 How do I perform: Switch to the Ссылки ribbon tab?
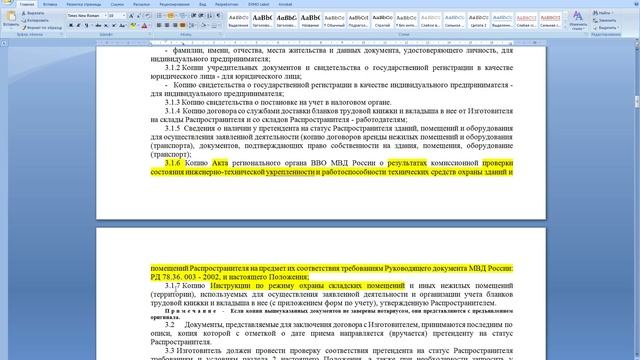click(x=117, y=4)
